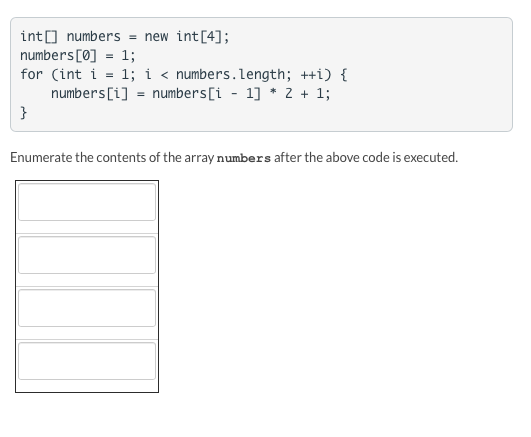Select the fourth answer input box
Screen dimensions: 531x437
coord(87,361)
